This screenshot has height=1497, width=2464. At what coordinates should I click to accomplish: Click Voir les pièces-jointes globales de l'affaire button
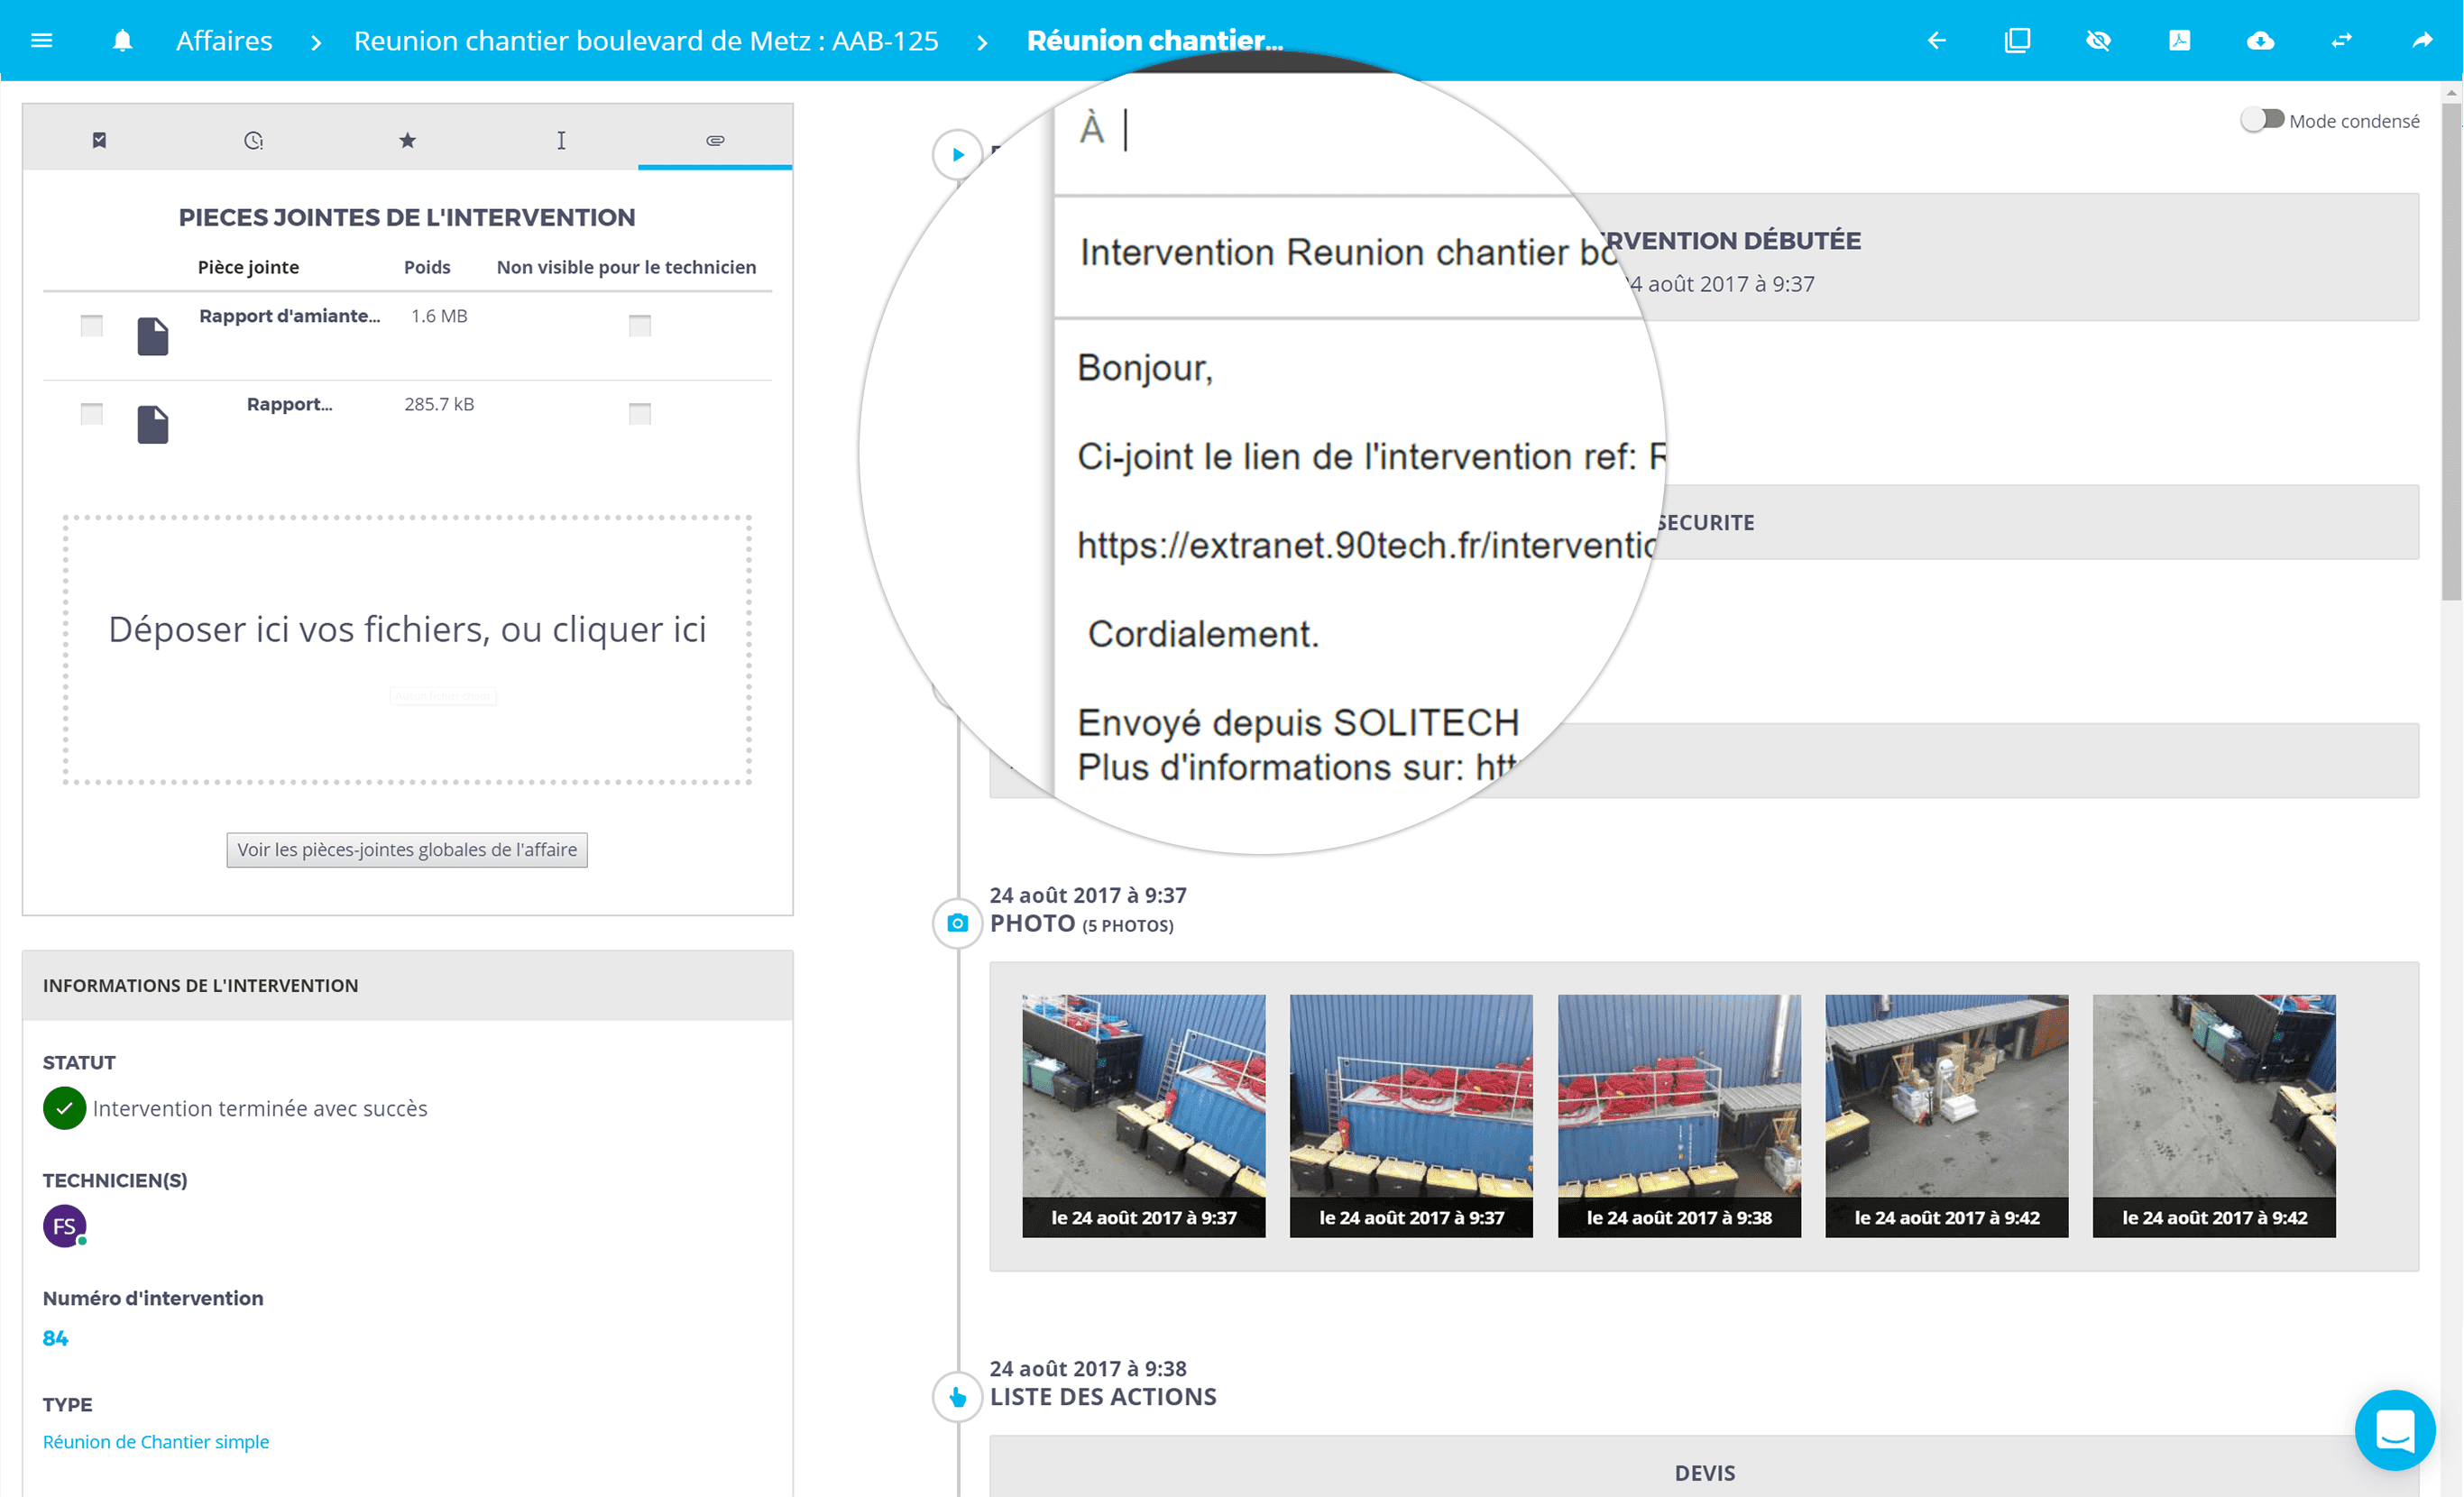(x=410, y=851)
